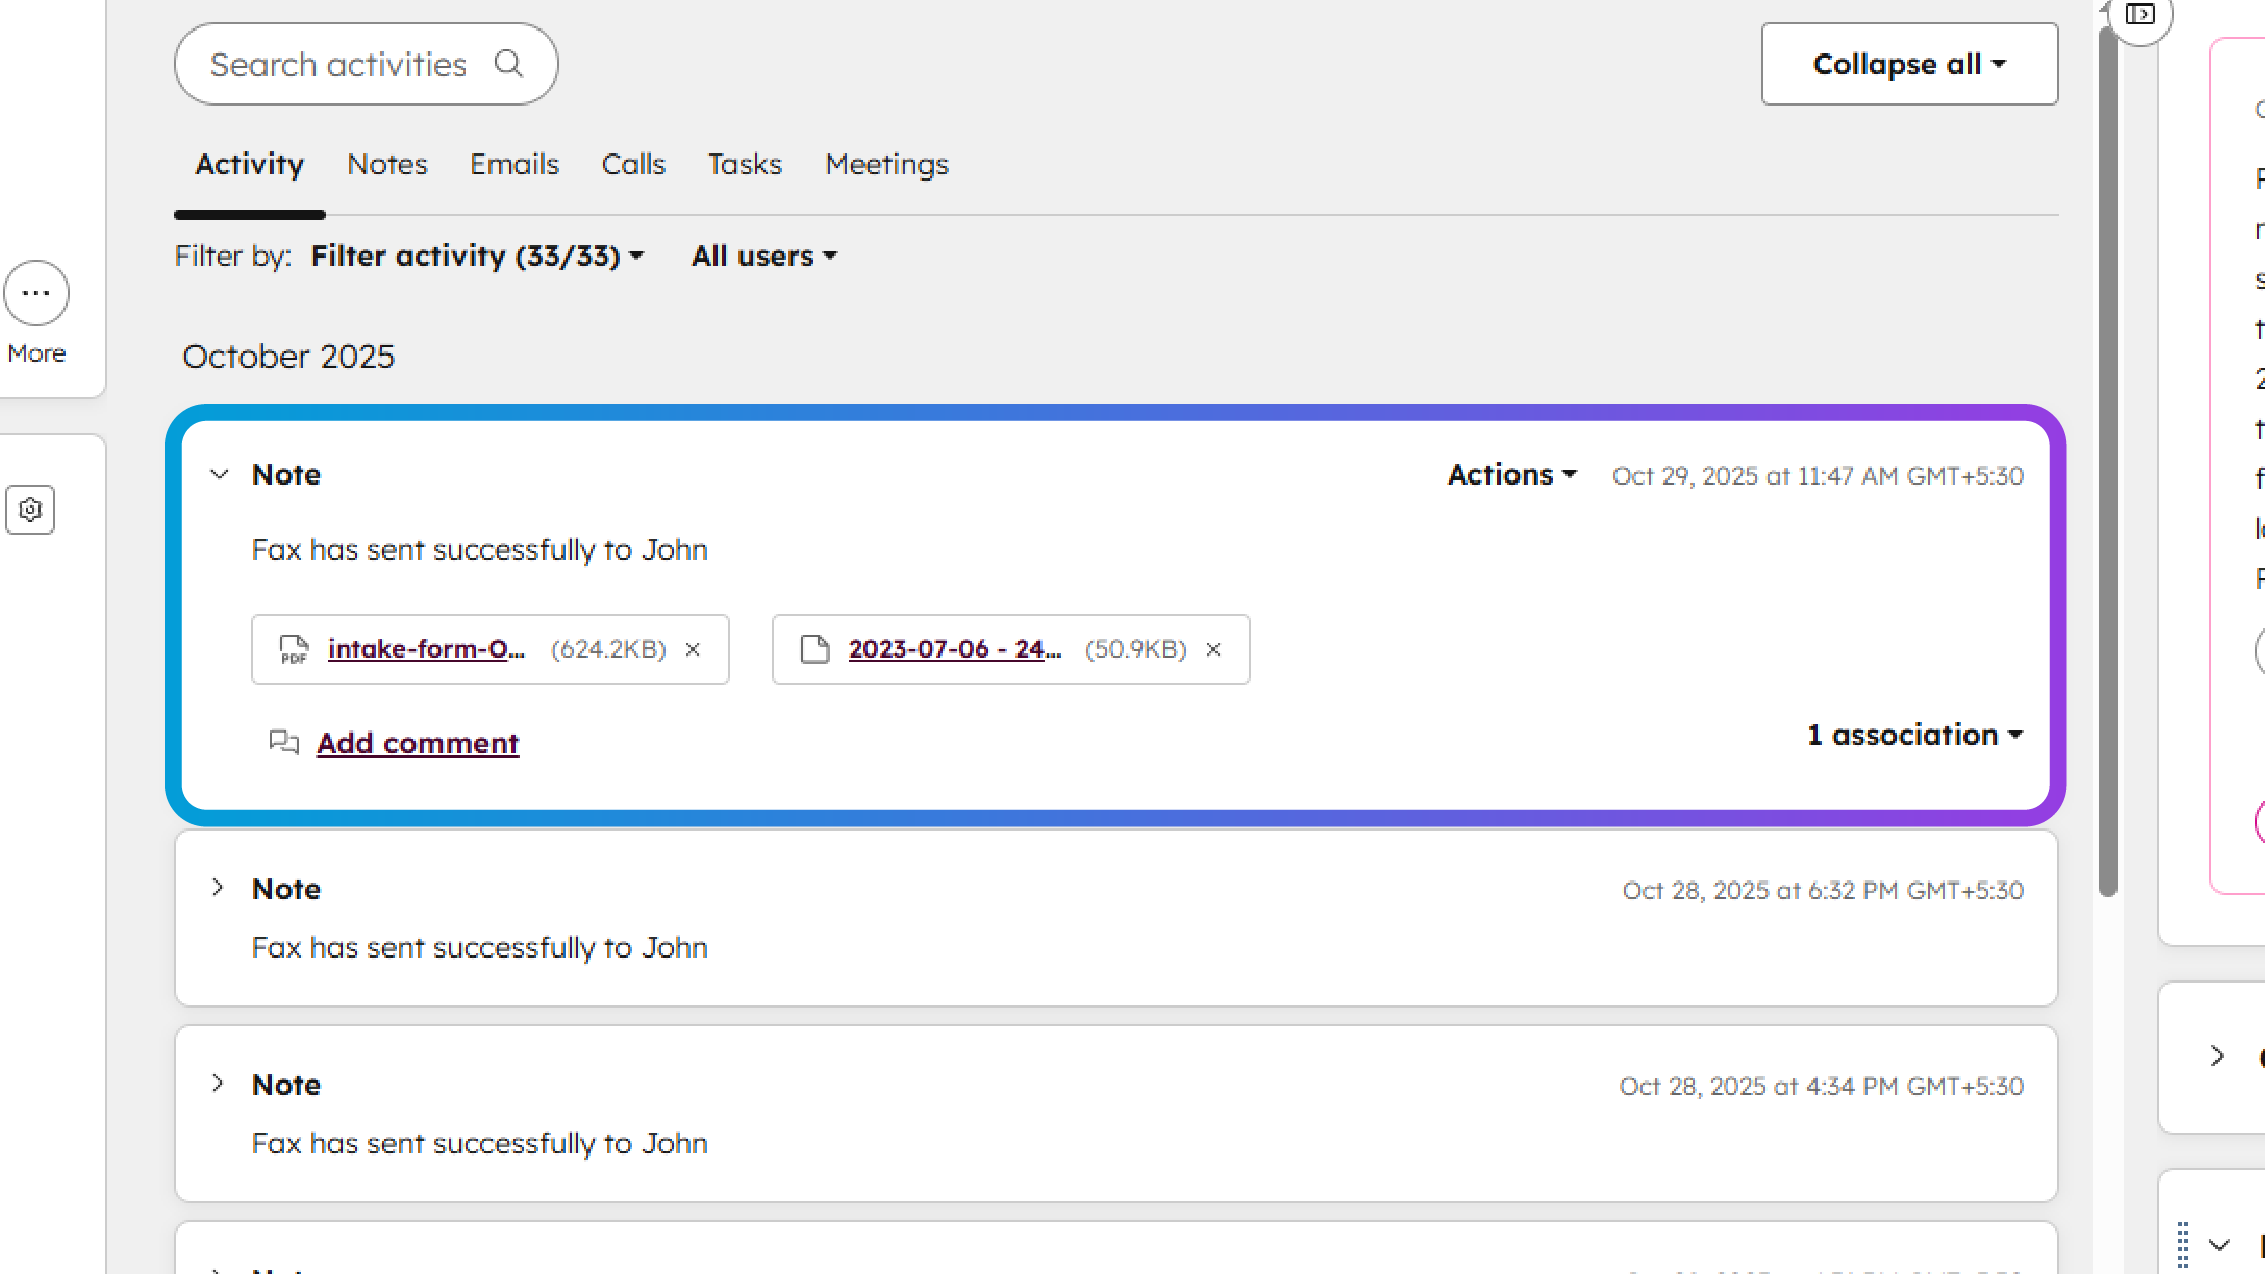Open the Collapse all dropdown

coord(1908,64)
